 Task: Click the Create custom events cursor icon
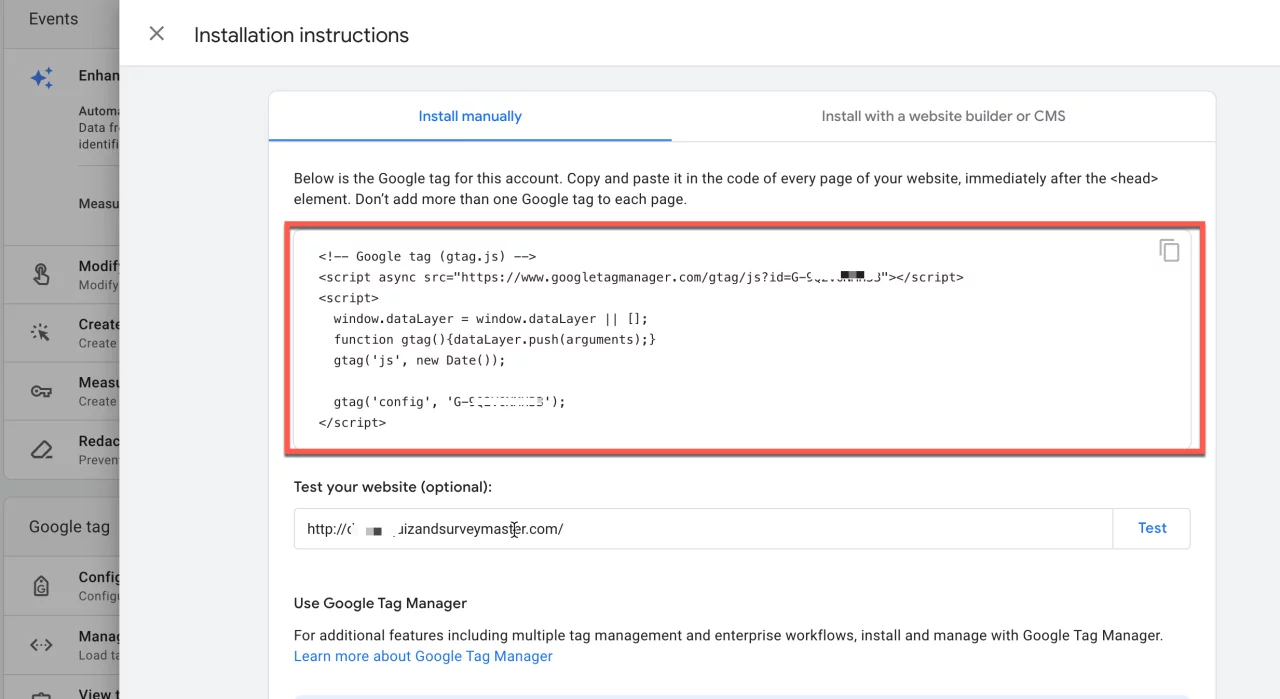[x=41, y=333]
